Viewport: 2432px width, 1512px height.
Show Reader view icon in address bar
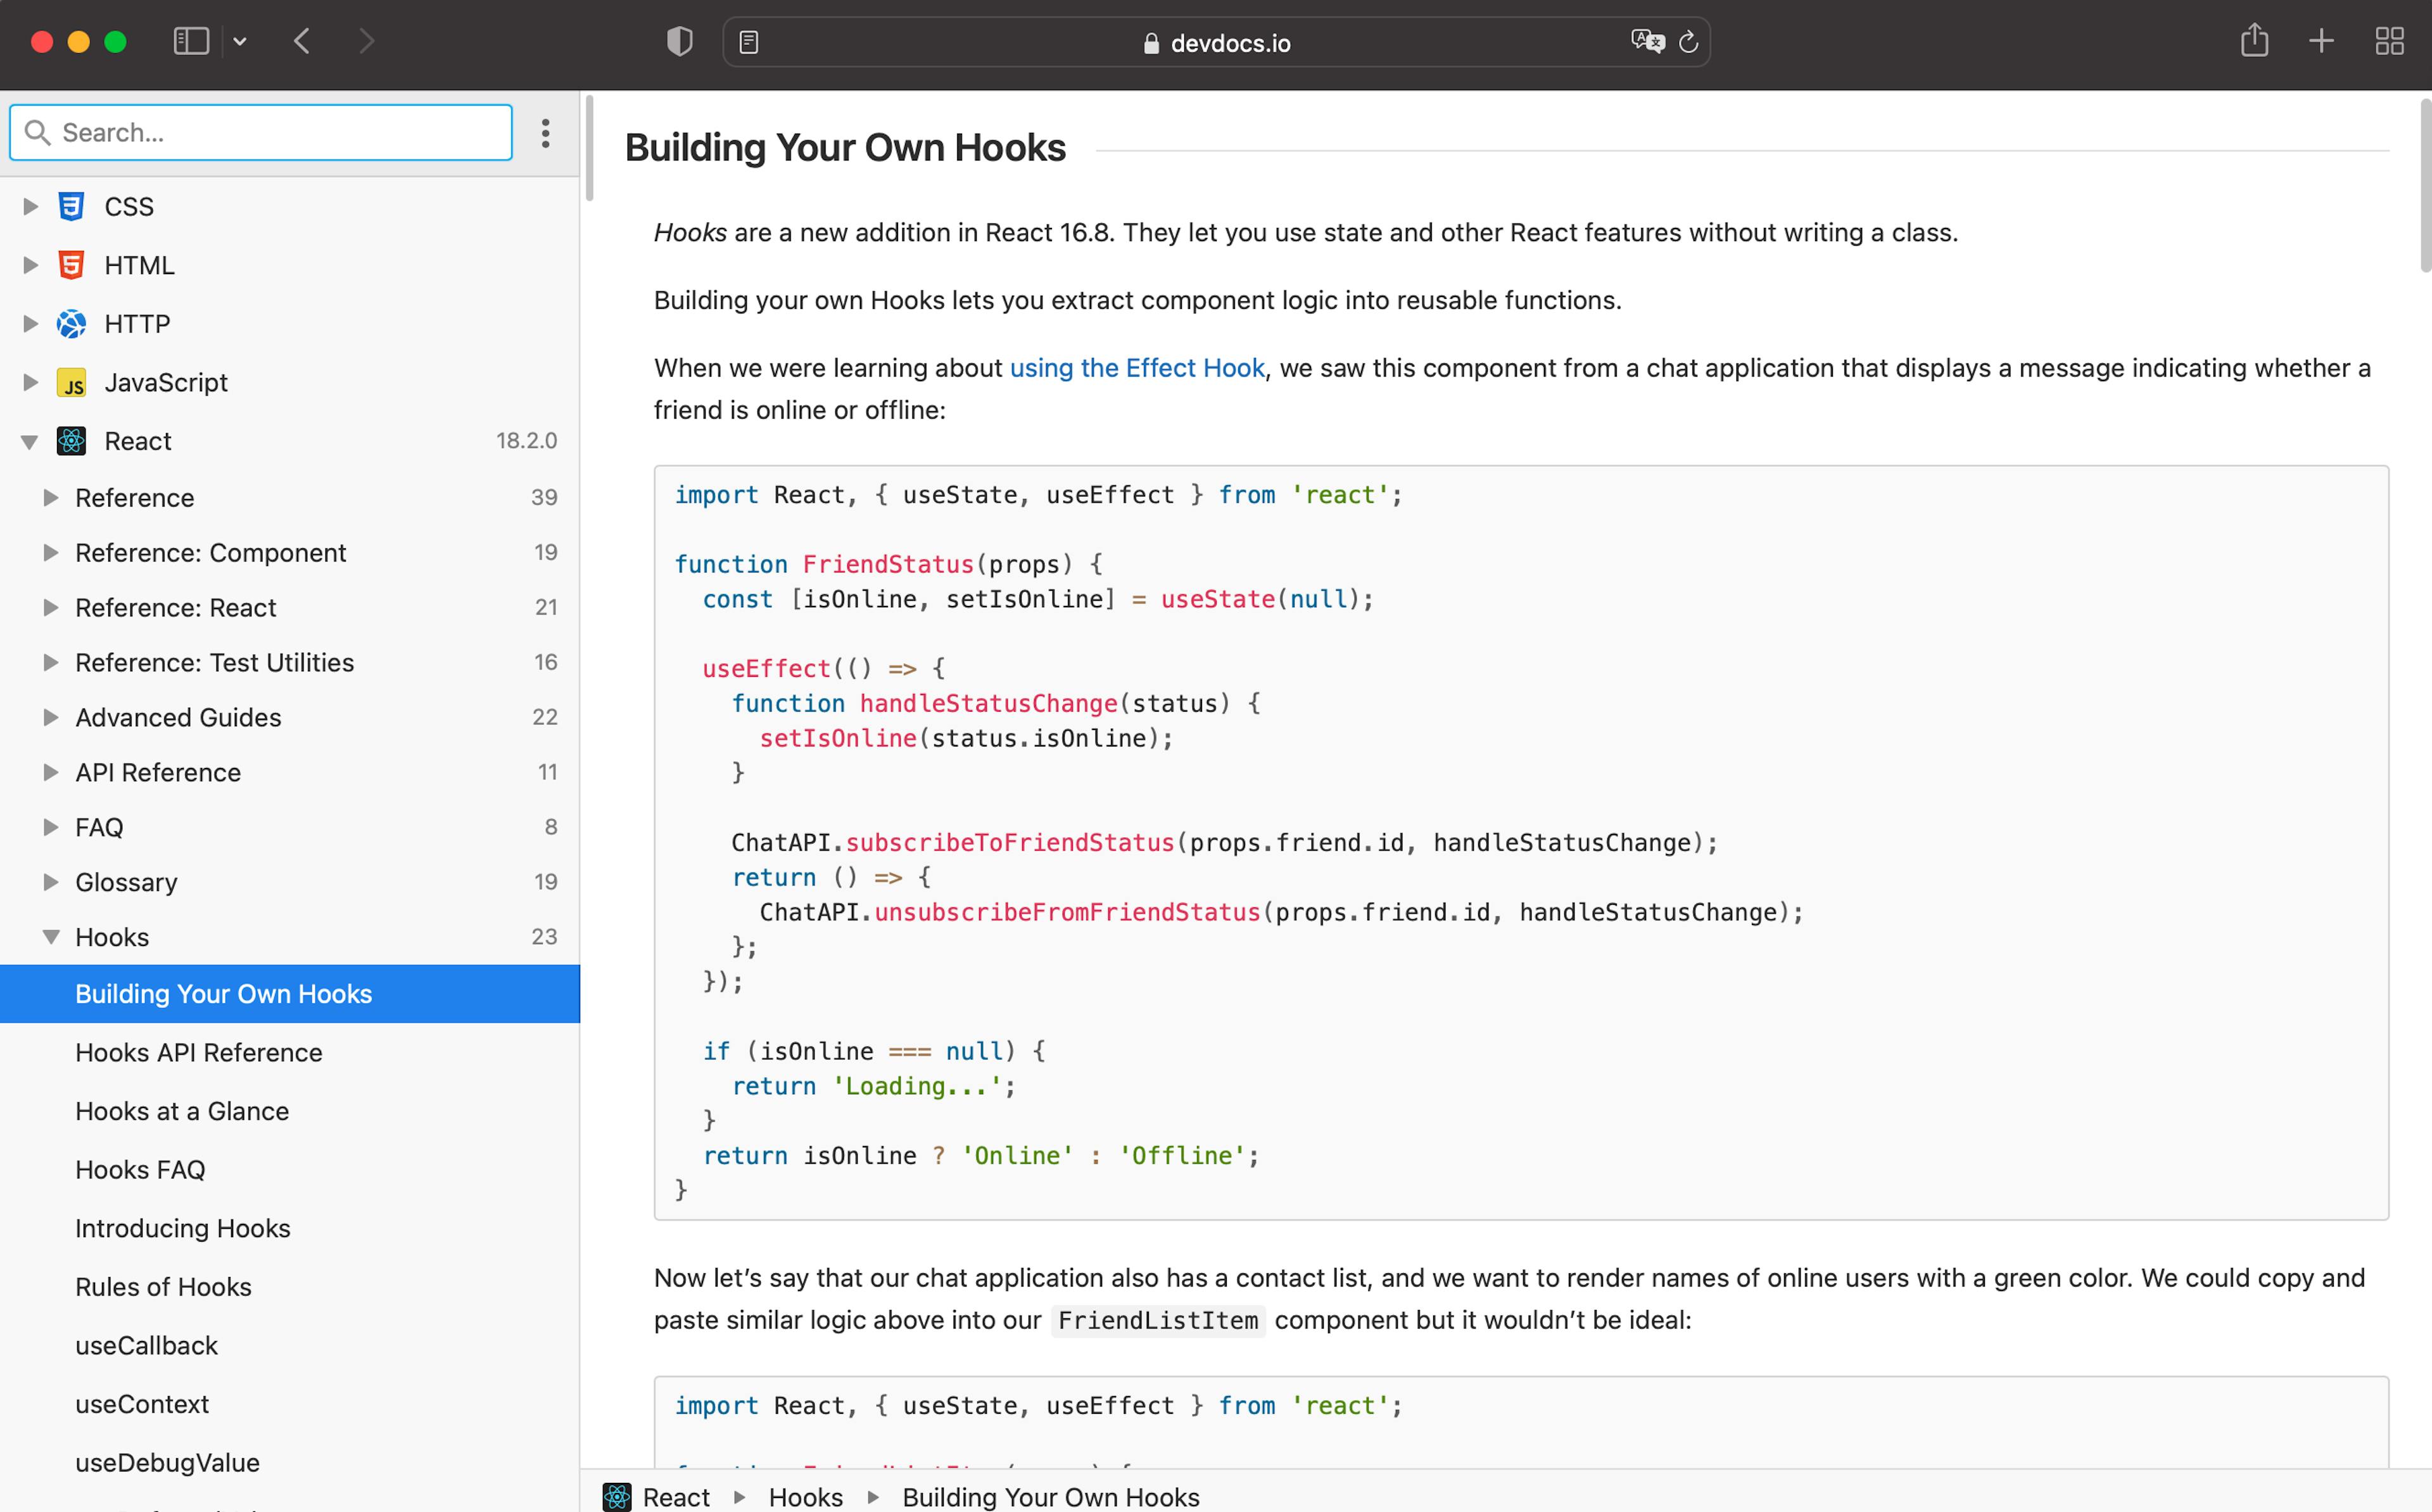[749, 42]
